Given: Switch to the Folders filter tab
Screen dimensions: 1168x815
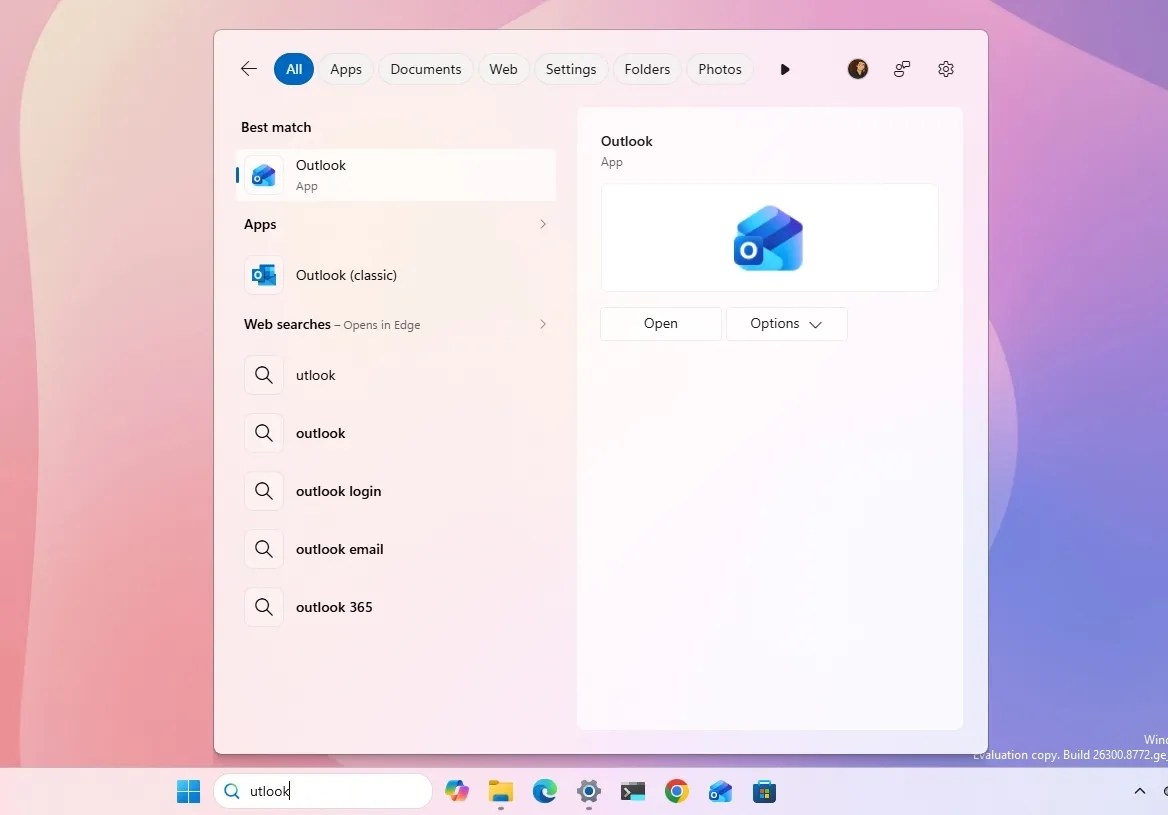Looking at the screenshot, I should [x=647, y=69].
